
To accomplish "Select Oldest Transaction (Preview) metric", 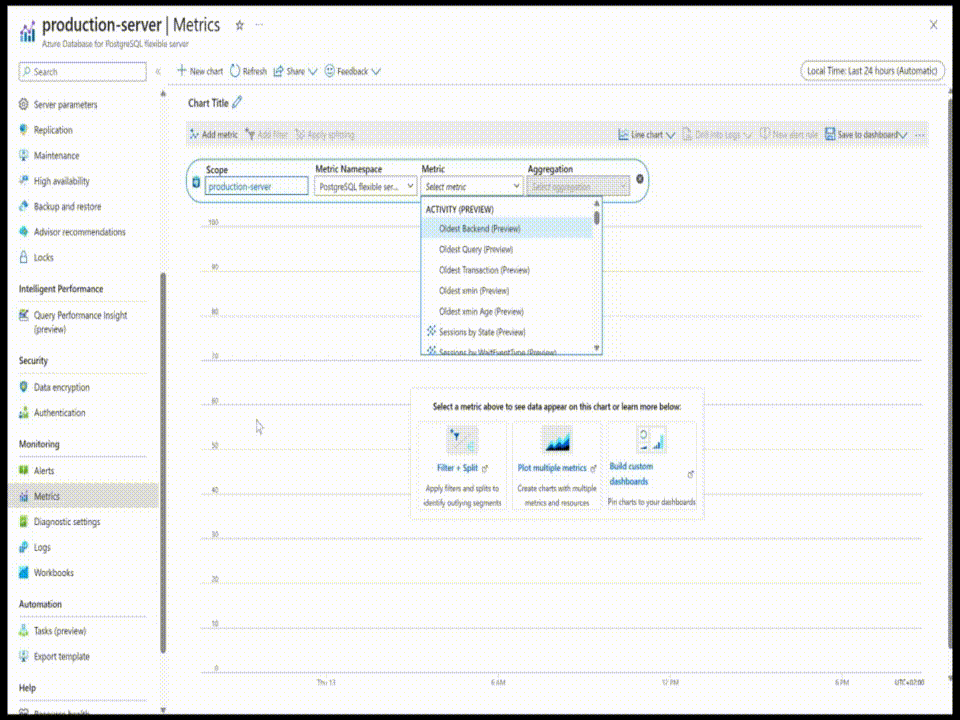I will pos(507,270).
